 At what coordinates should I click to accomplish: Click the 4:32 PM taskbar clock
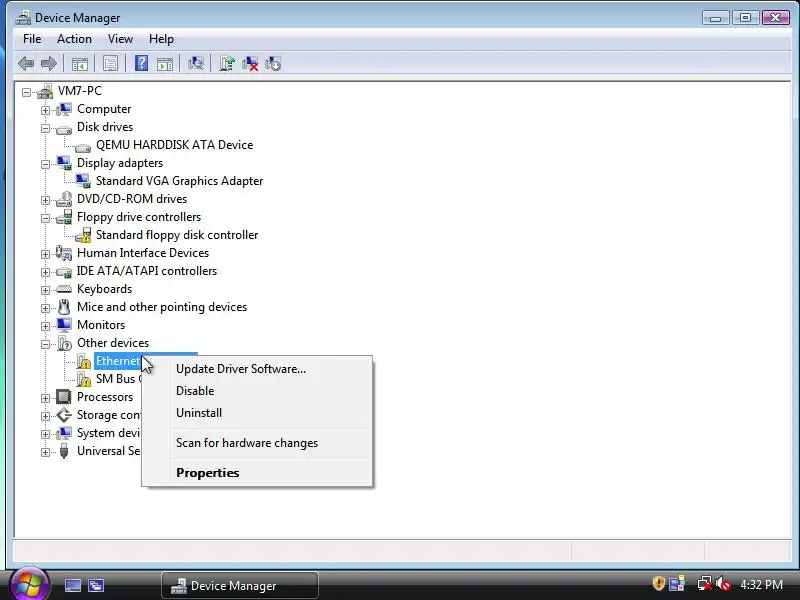tap(761, 584)
